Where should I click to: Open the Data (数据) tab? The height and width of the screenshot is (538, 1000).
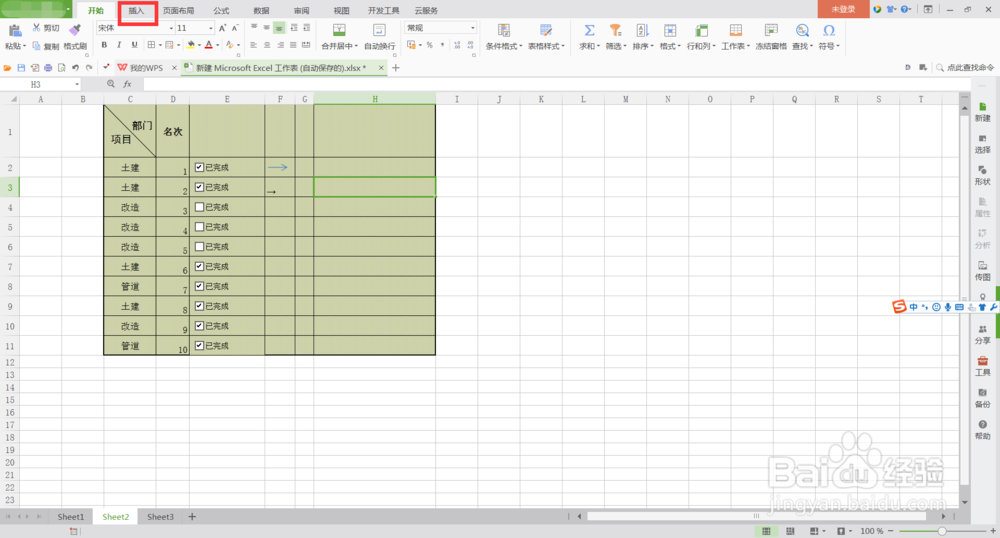[261, 11]
